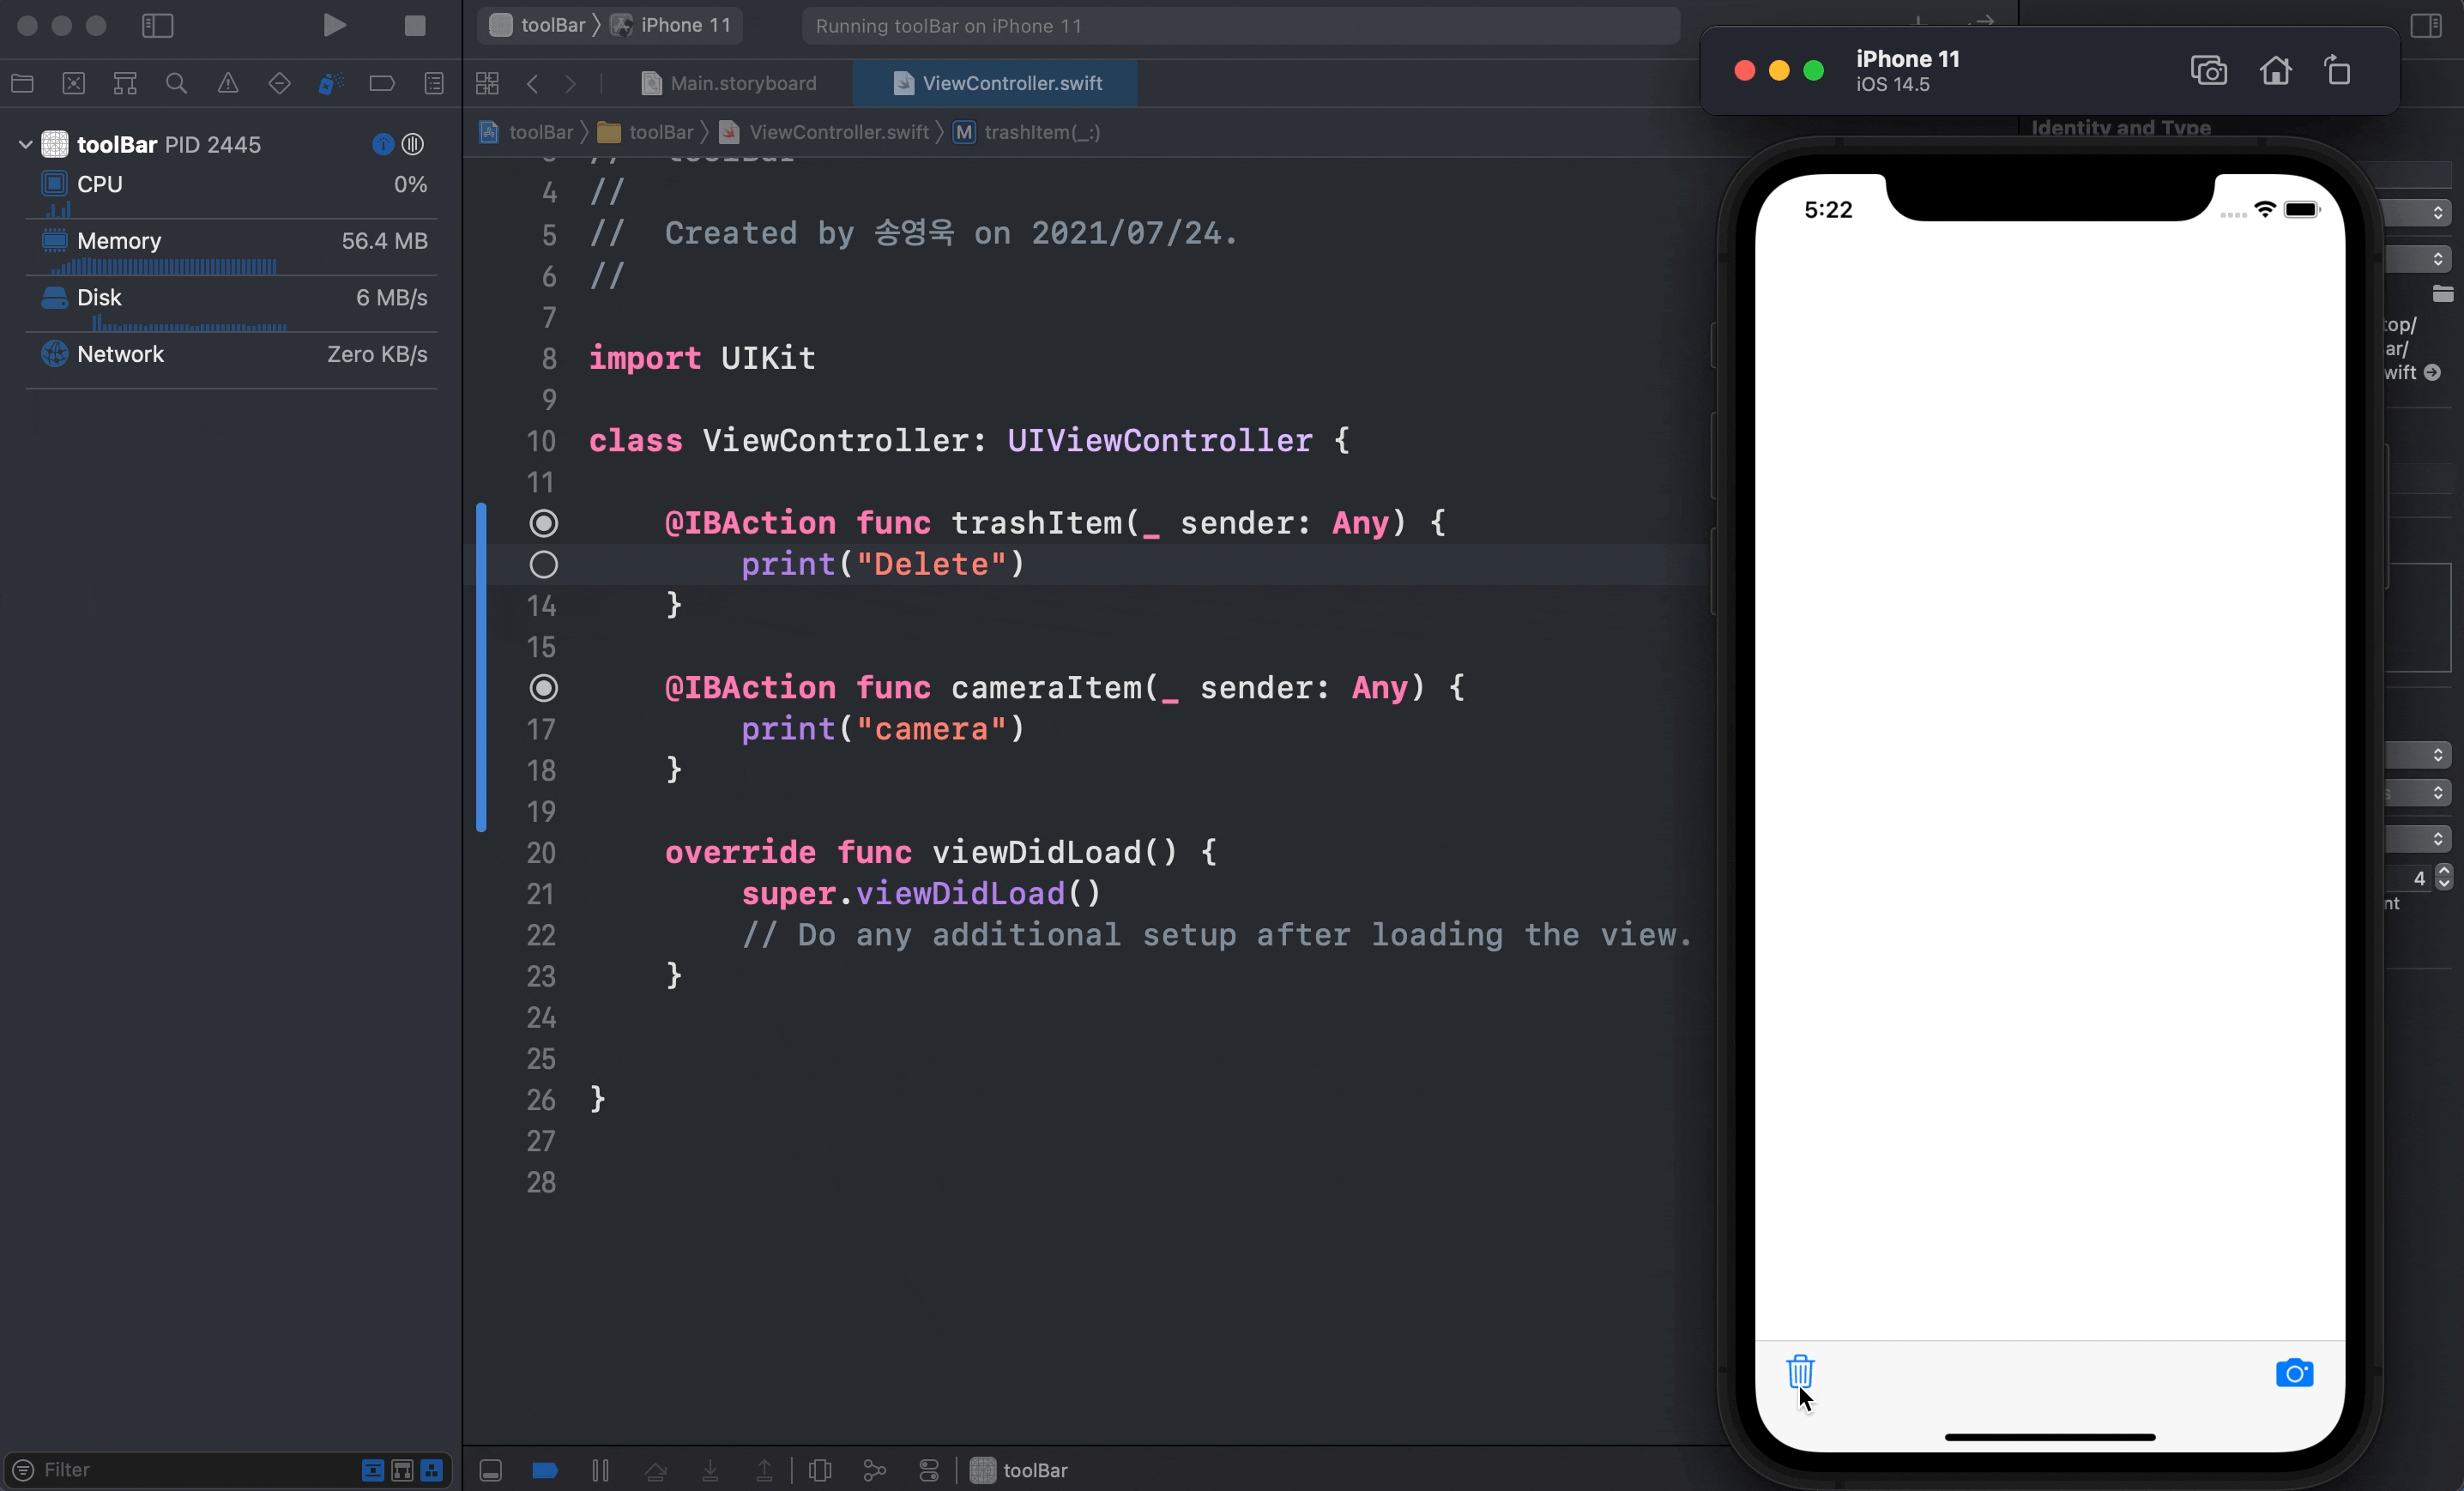Screen dimensions: 2464x1491
Task: Open the trashItem(_:) jump bar menu
Action: [1027, 132]
